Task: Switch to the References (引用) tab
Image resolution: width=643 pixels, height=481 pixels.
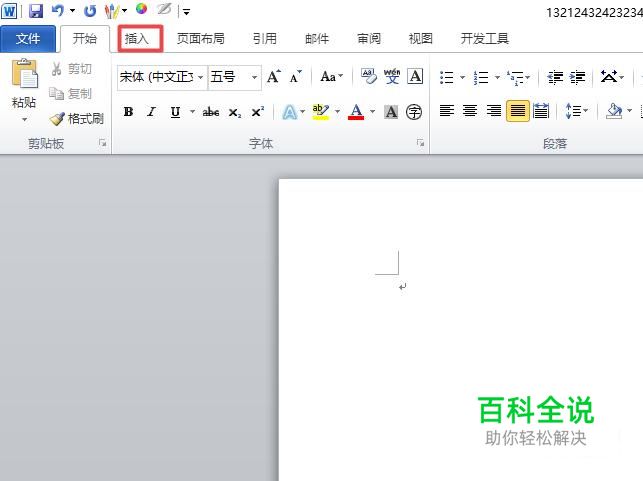Action: [264, 39]
